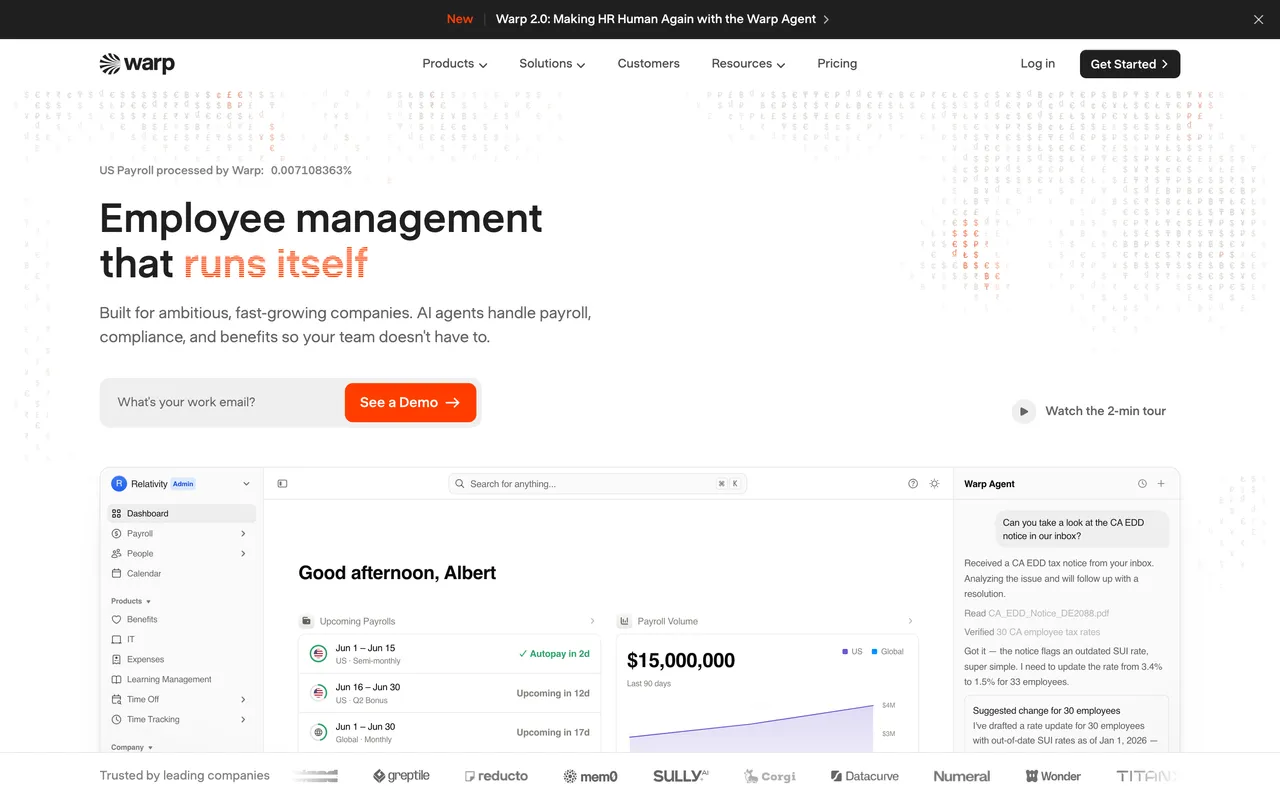
Task: Click the Payroll dollar icon in sidebar
Action: [x=117, y=534]
